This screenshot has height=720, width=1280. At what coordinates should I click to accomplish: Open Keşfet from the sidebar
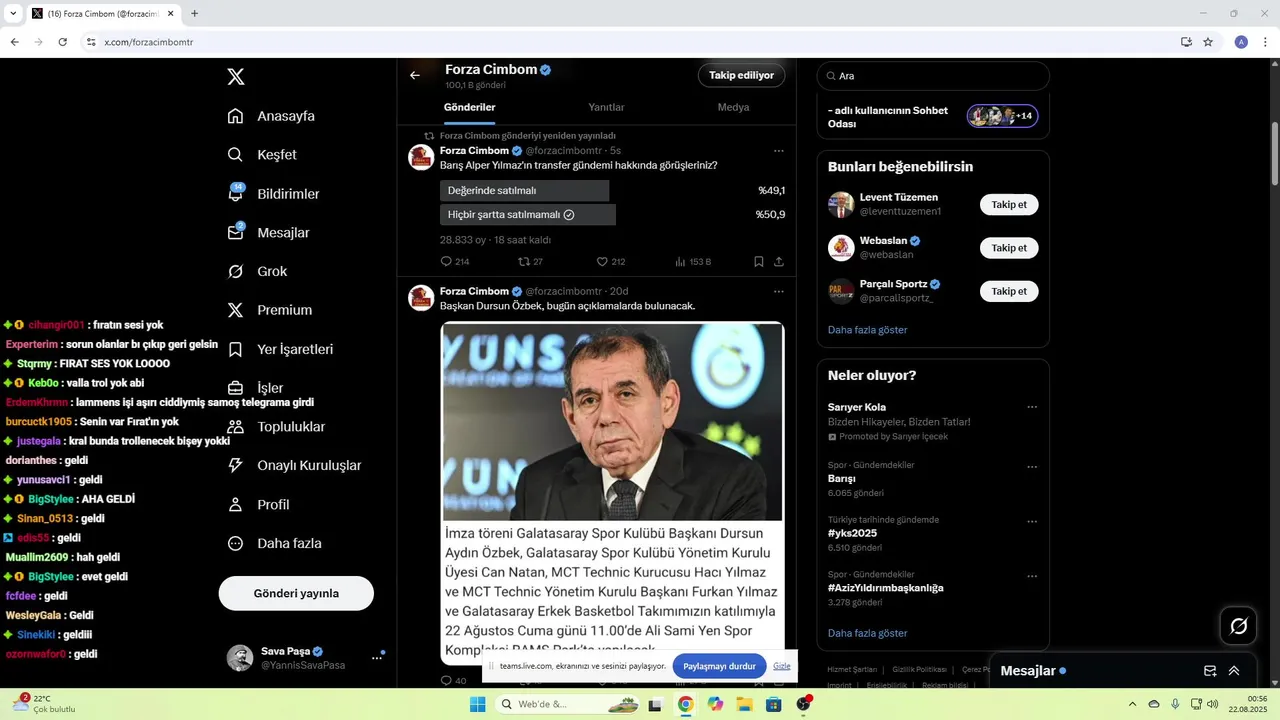(262, 155)
